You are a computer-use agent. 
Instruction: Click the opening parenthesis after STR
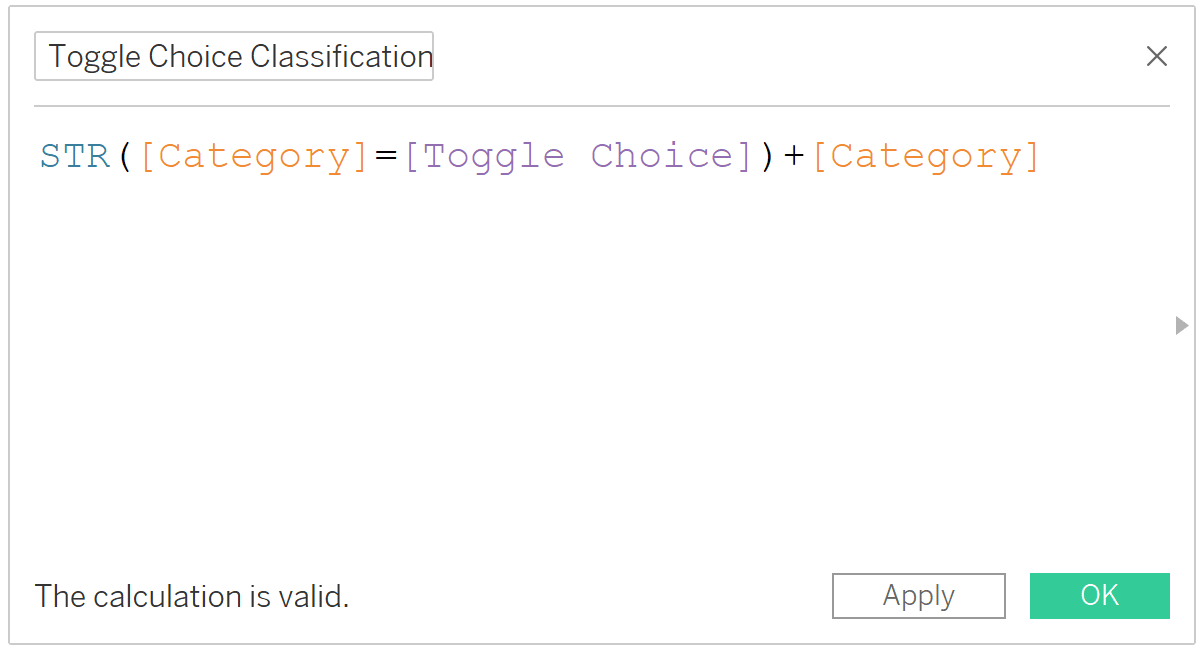pos(125,156)
